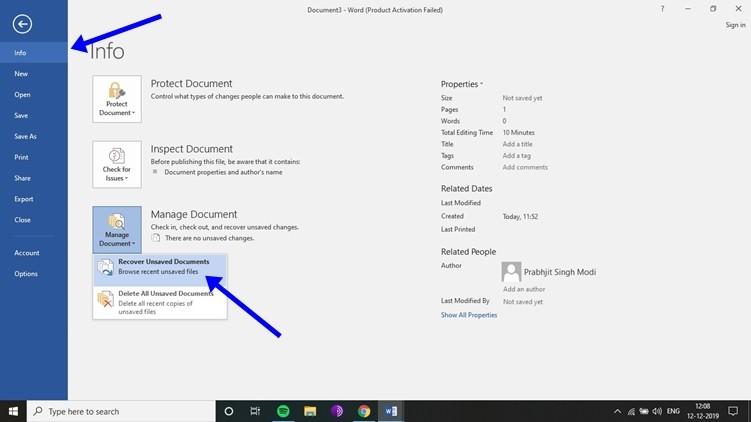Open the volume speaker tray icon
Screen dimensions: 751x422
tap(657, 411)
